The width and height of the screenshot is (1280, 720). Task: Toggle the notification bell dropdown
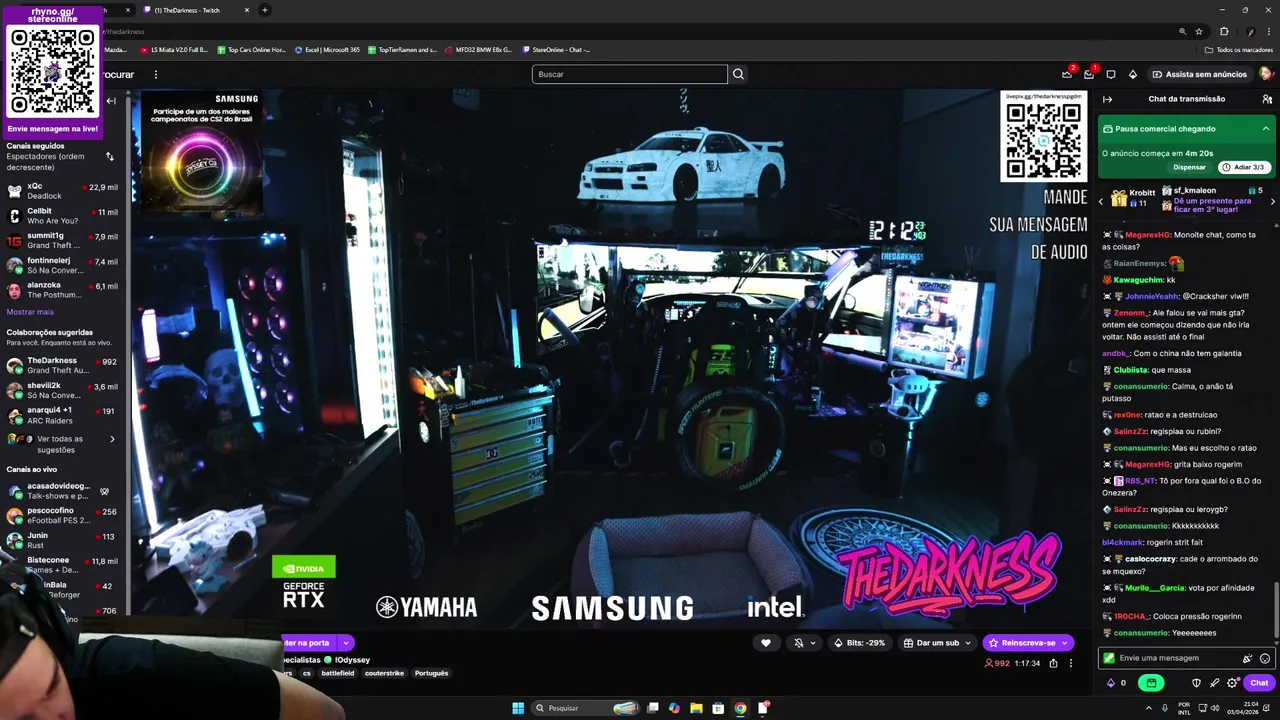pyautogui.click(x=803, y=643)
